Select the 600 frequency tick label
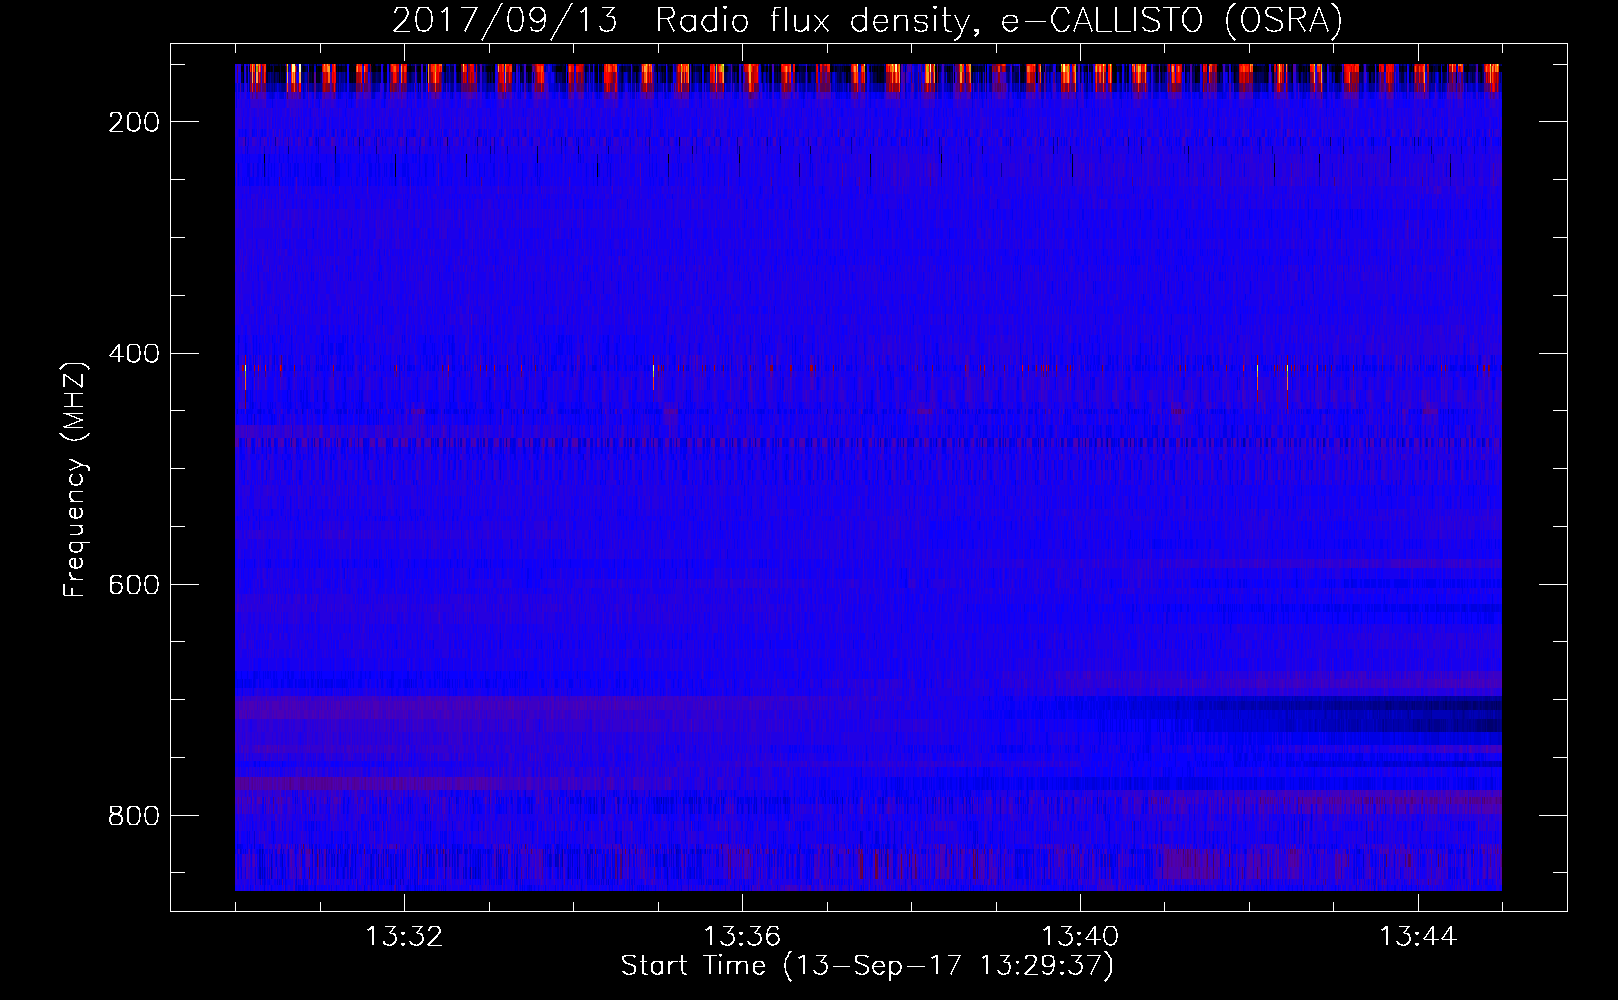This screenshot has height=1000, width=1618. [133, 585]
